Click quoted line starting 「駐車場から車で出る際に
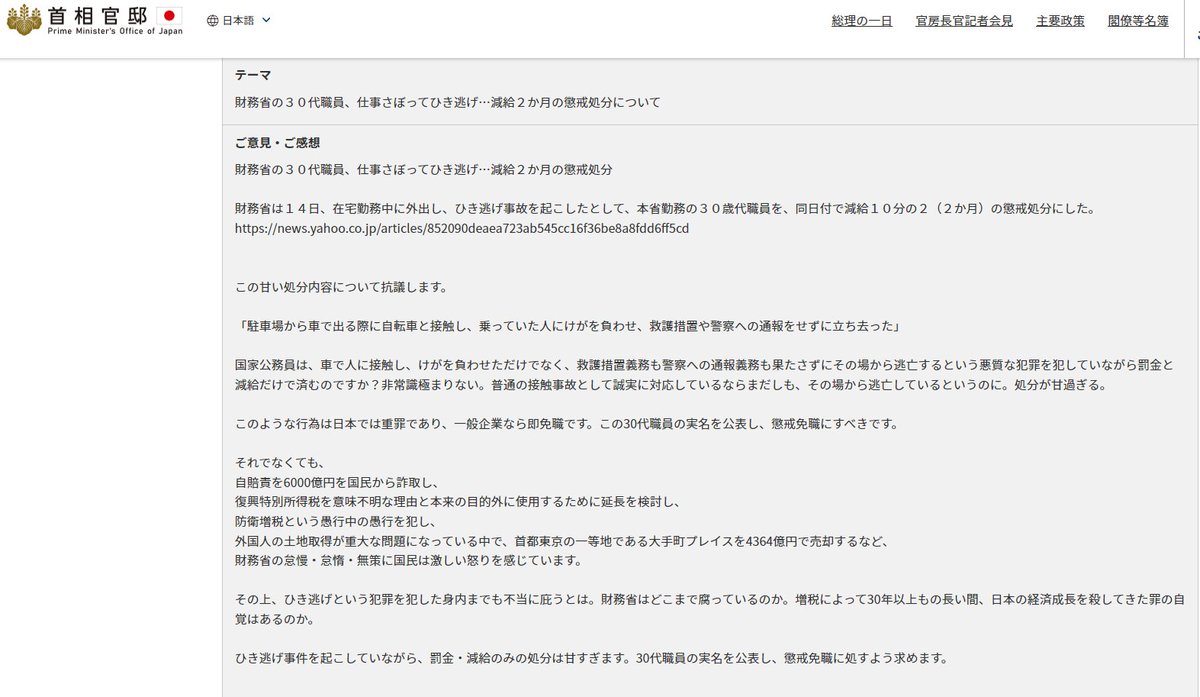Viewport: 1200px width, 697px height. point(571,326)
